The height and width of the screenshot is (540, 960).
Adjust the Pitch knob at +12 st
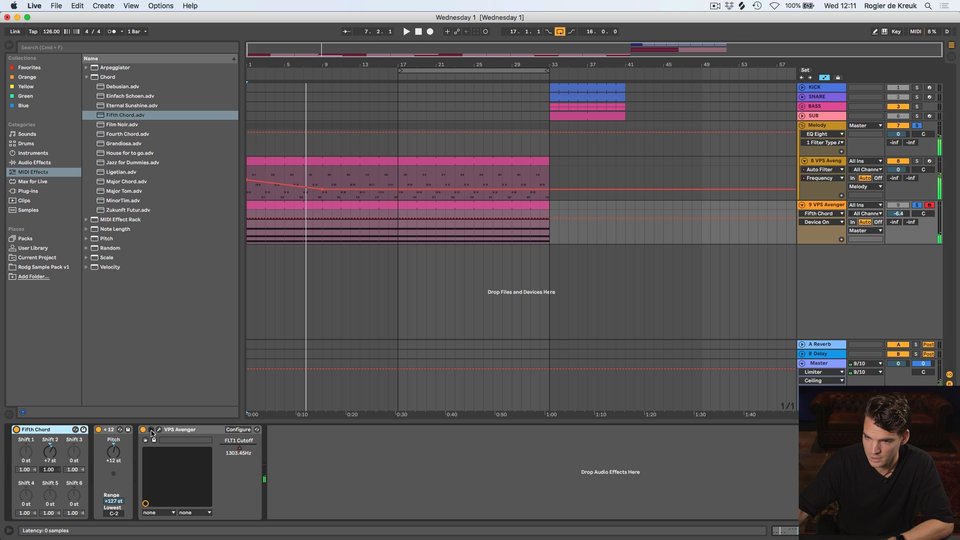(x=113, y=452)
